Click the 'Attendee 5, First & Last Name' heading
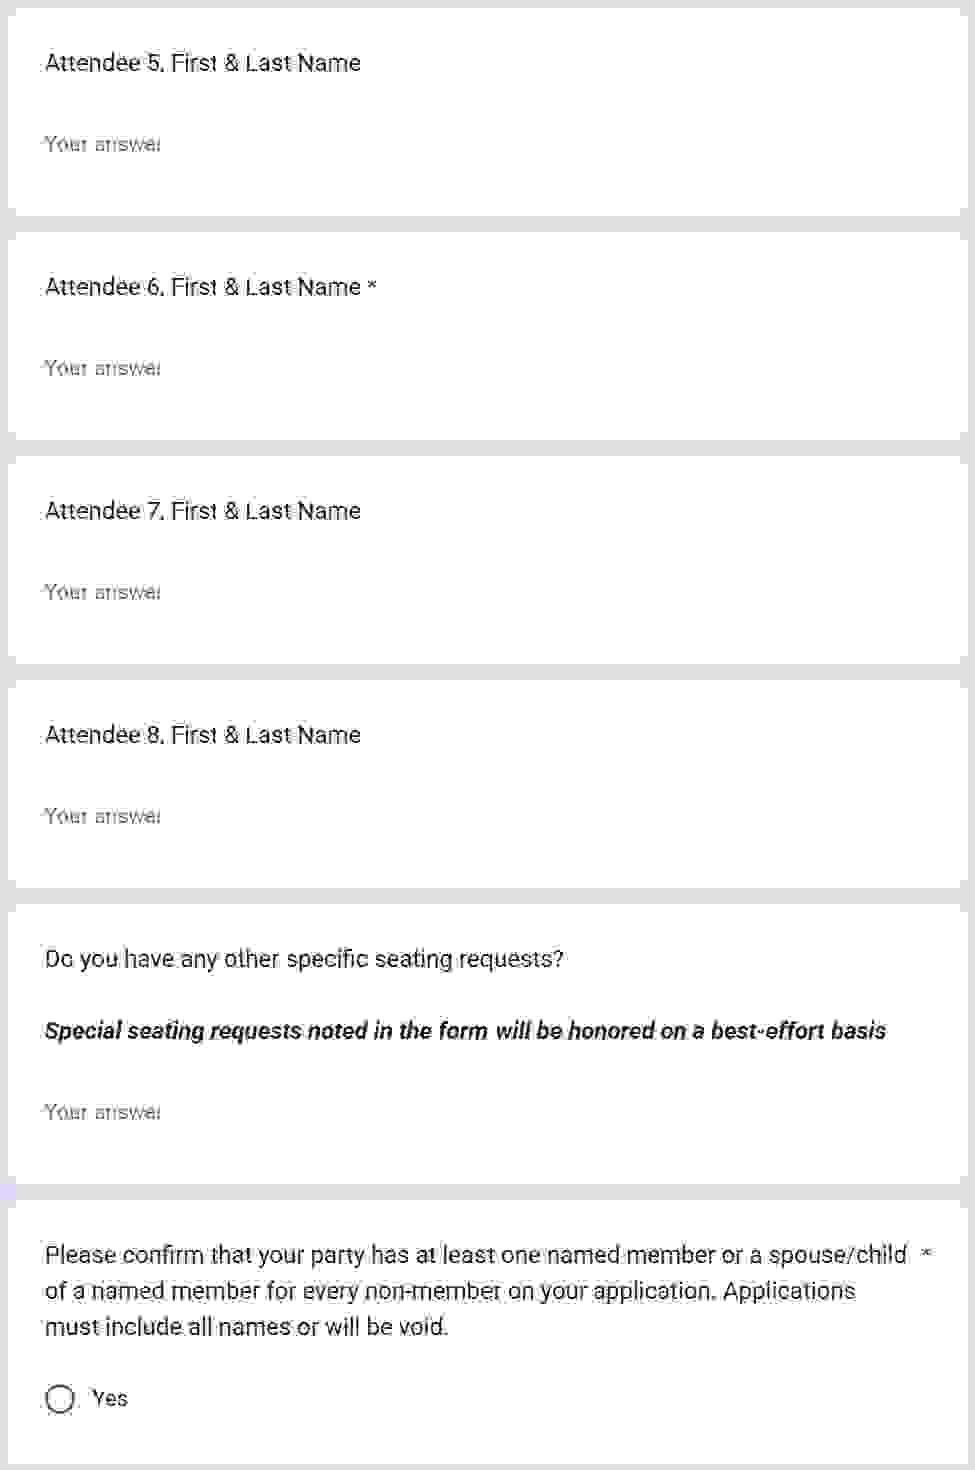Screen dimensions: 975x1470 coord(203,63)
